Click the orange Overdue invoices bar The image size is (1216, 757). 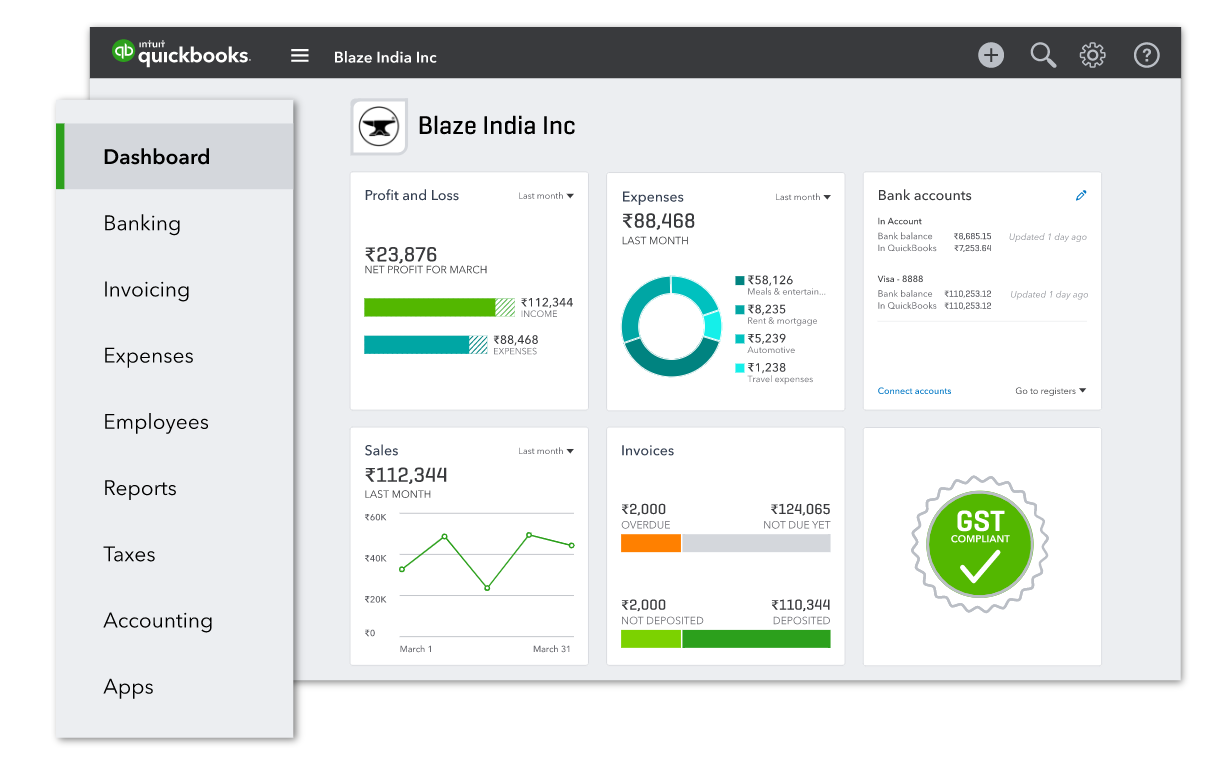651,543
